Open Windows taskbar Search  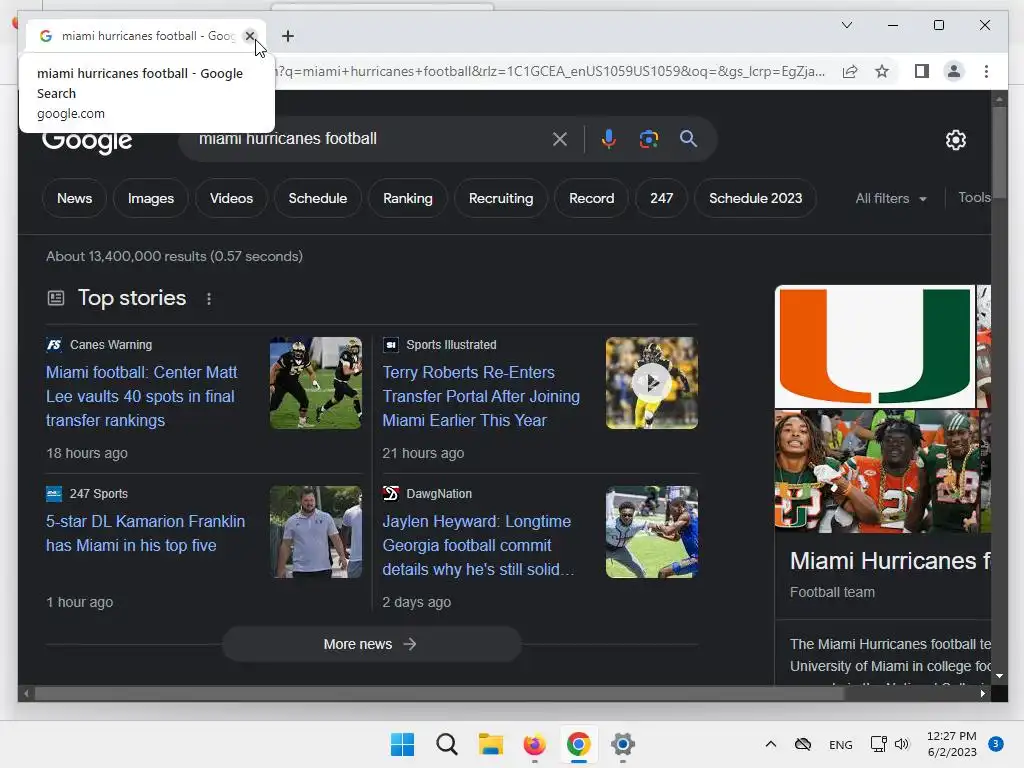(447, 744)
